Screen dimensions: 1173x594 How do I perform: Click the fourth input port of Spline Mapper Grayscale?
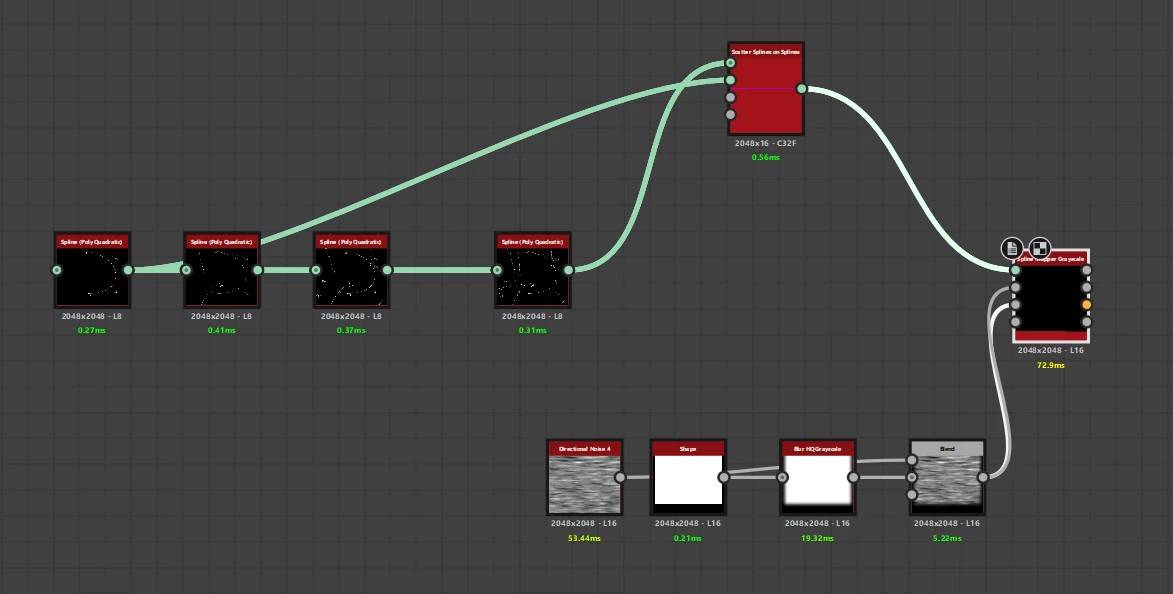[x=1015, y=322]
